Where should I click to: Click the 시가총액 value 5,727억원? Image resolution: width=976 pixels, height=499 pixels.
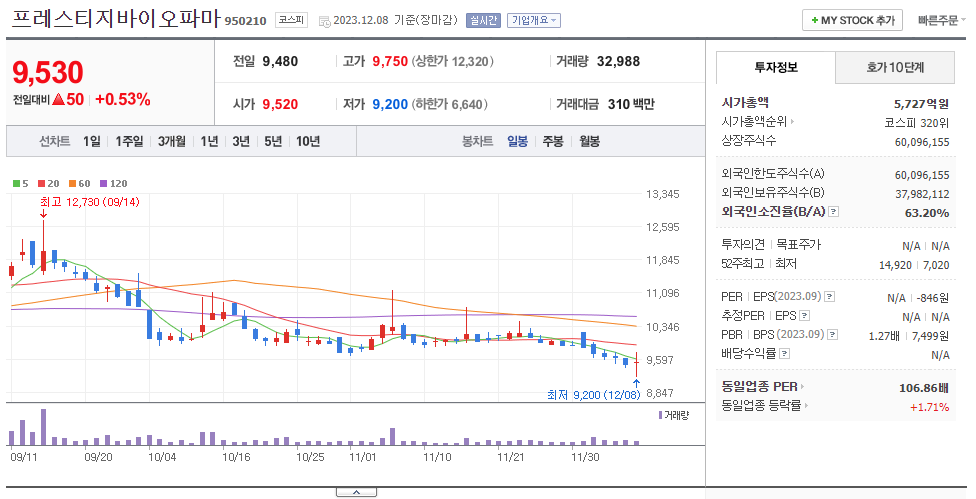[921, 104]
